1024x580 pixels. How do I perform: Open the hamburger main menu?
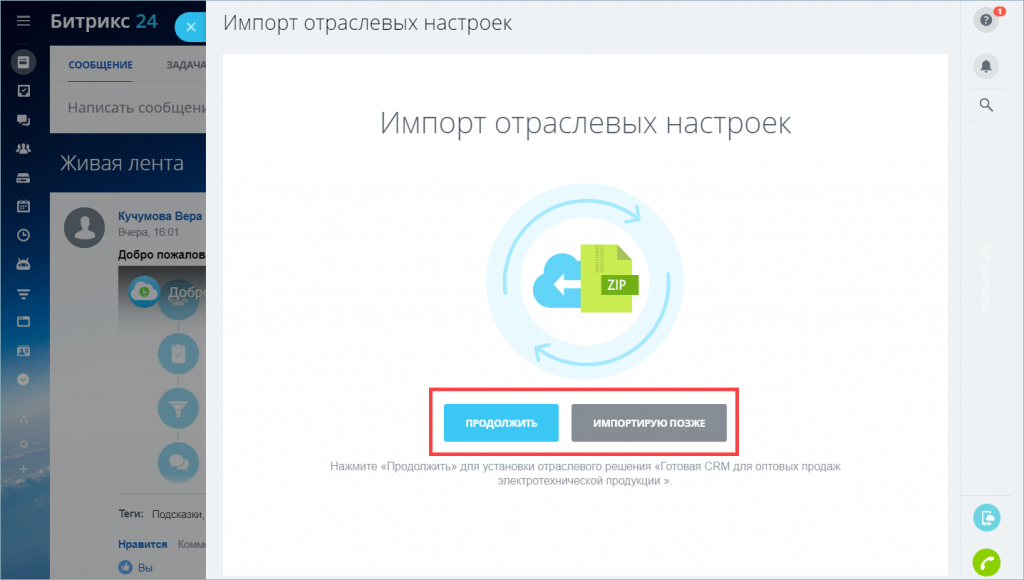click(x=24, y=20)
